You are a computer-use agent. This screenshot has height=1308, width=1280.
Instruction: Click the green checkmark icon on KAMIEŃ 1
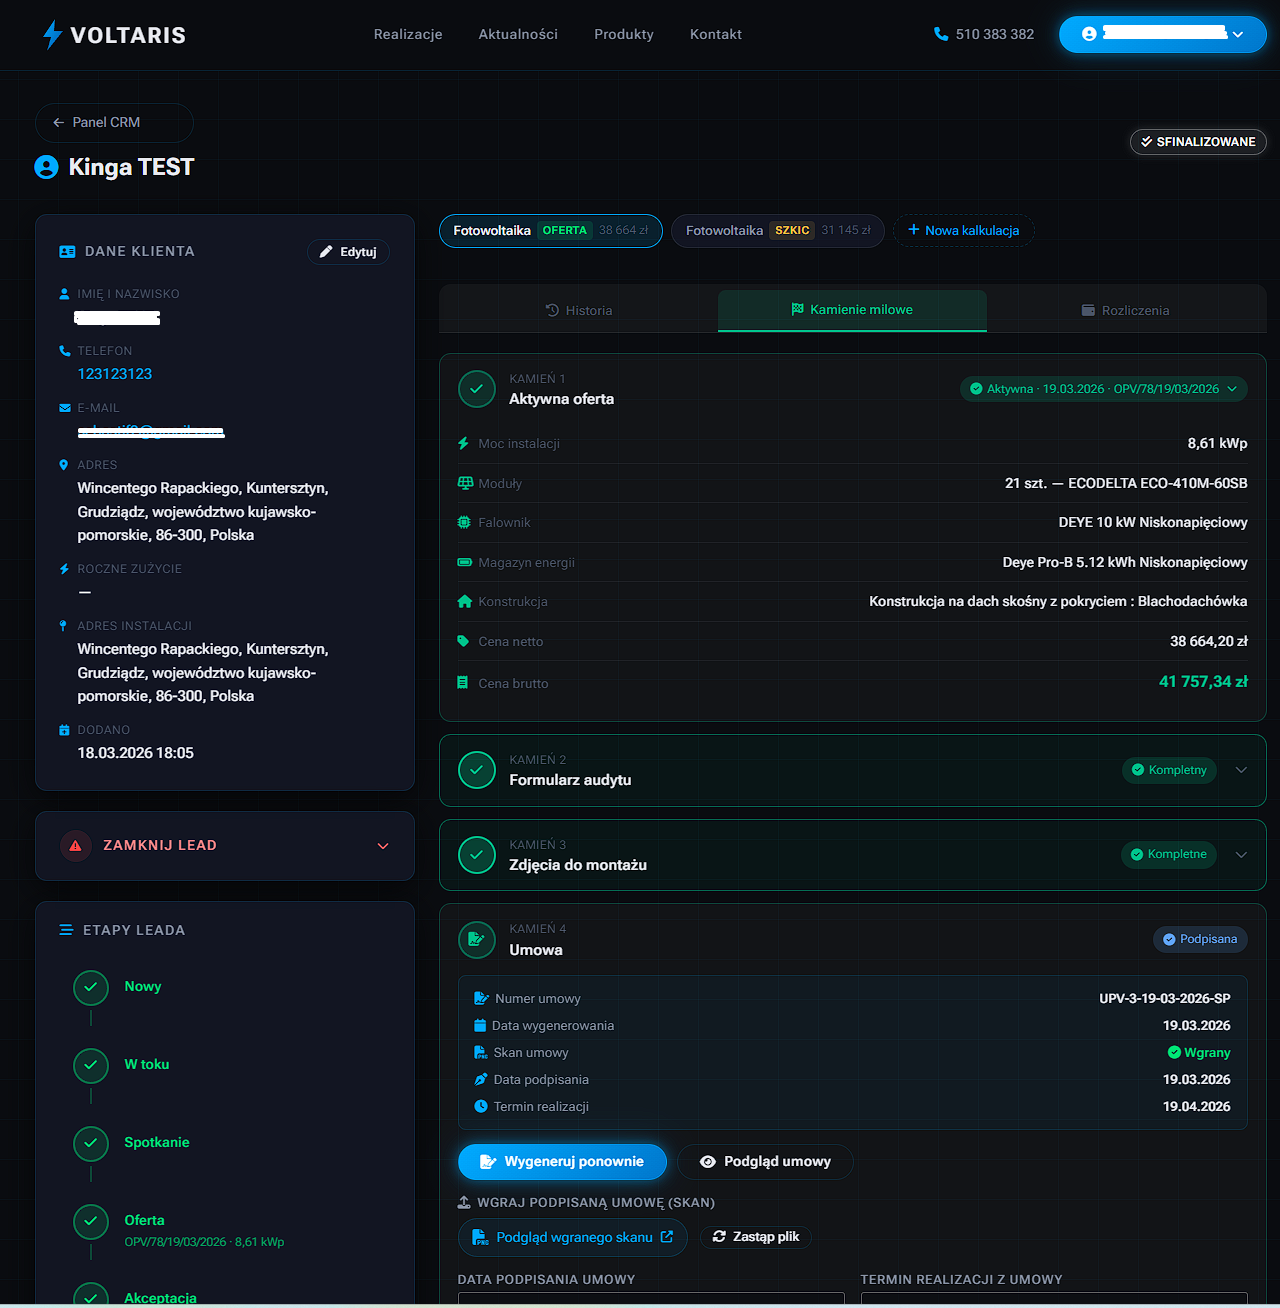click(x=477, y=389)
